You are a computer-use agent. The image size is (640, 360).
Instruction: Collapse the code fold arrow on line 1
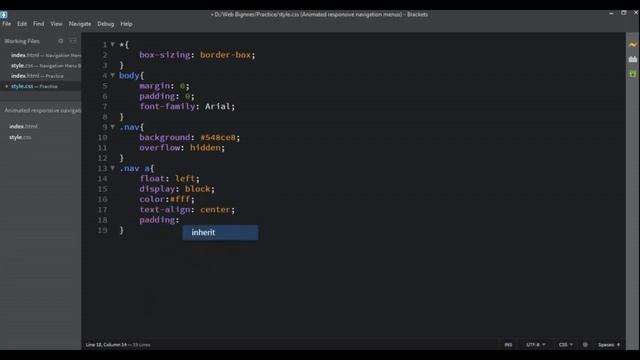tap(113, 44)
